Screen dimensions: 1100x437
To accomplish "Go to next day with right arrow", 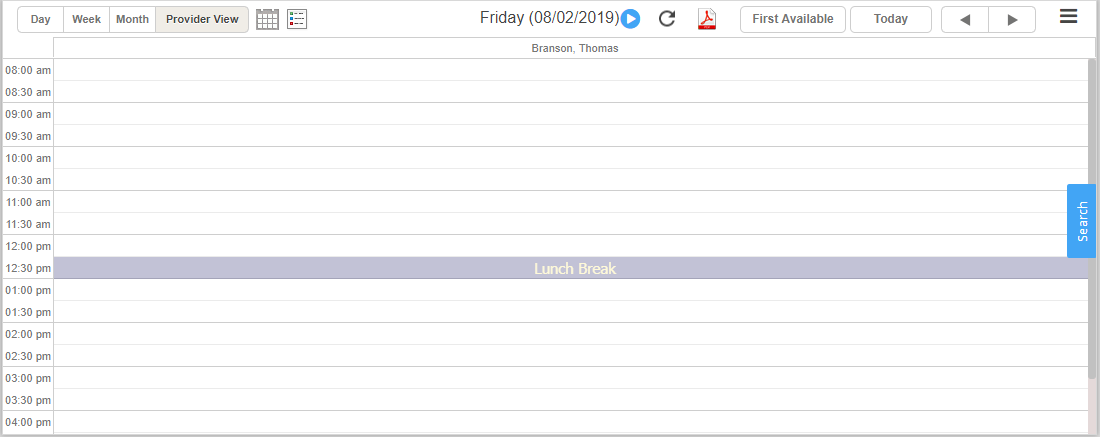I will pos(1012,20).
